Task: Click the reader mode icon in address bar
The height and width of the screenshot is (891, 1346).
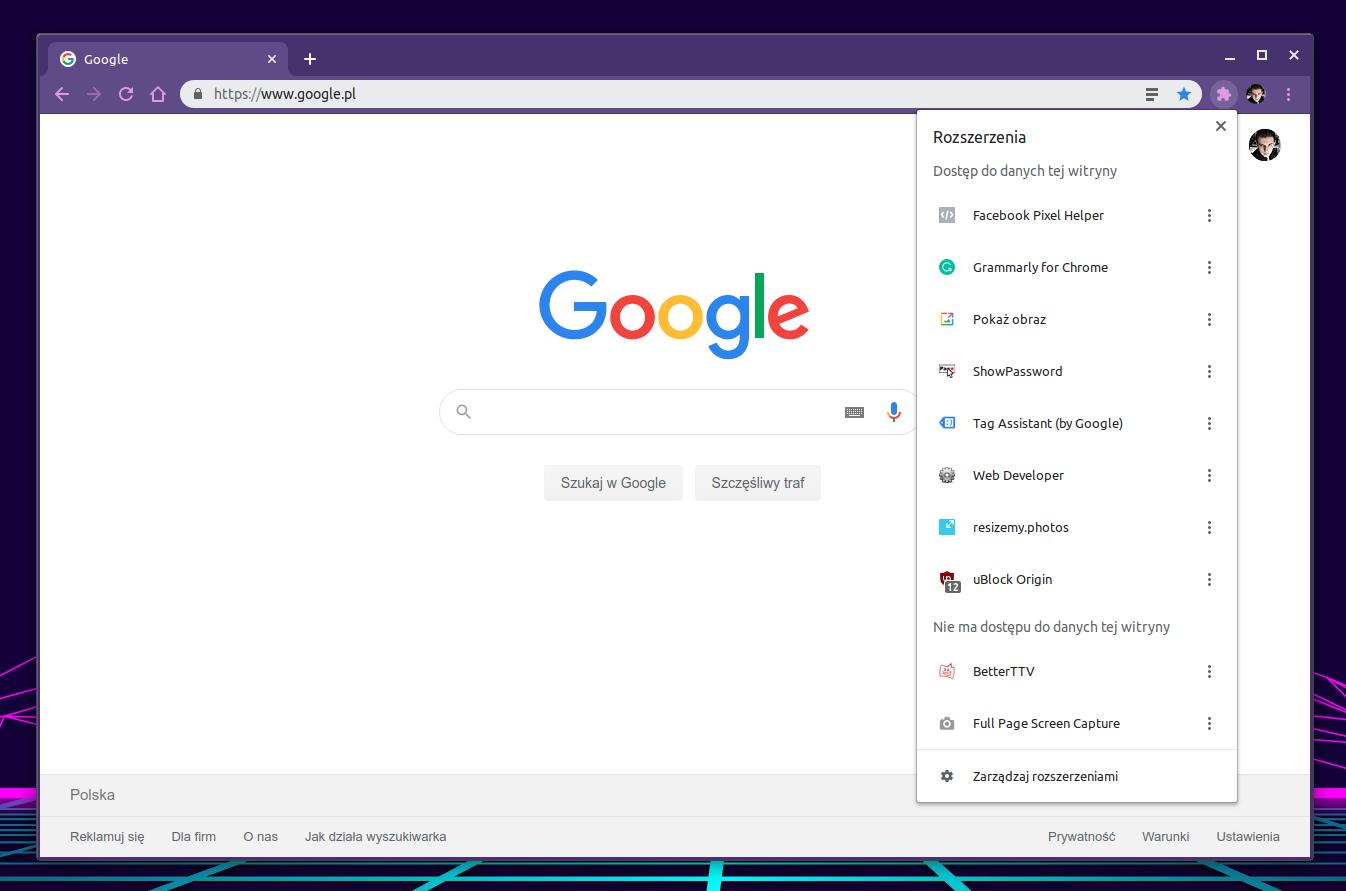Action: point(1152,94)
